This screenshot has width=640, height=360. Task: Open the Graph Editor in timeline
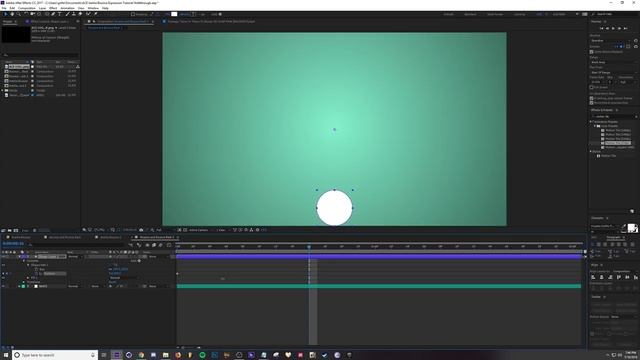[x=169, y=245]
